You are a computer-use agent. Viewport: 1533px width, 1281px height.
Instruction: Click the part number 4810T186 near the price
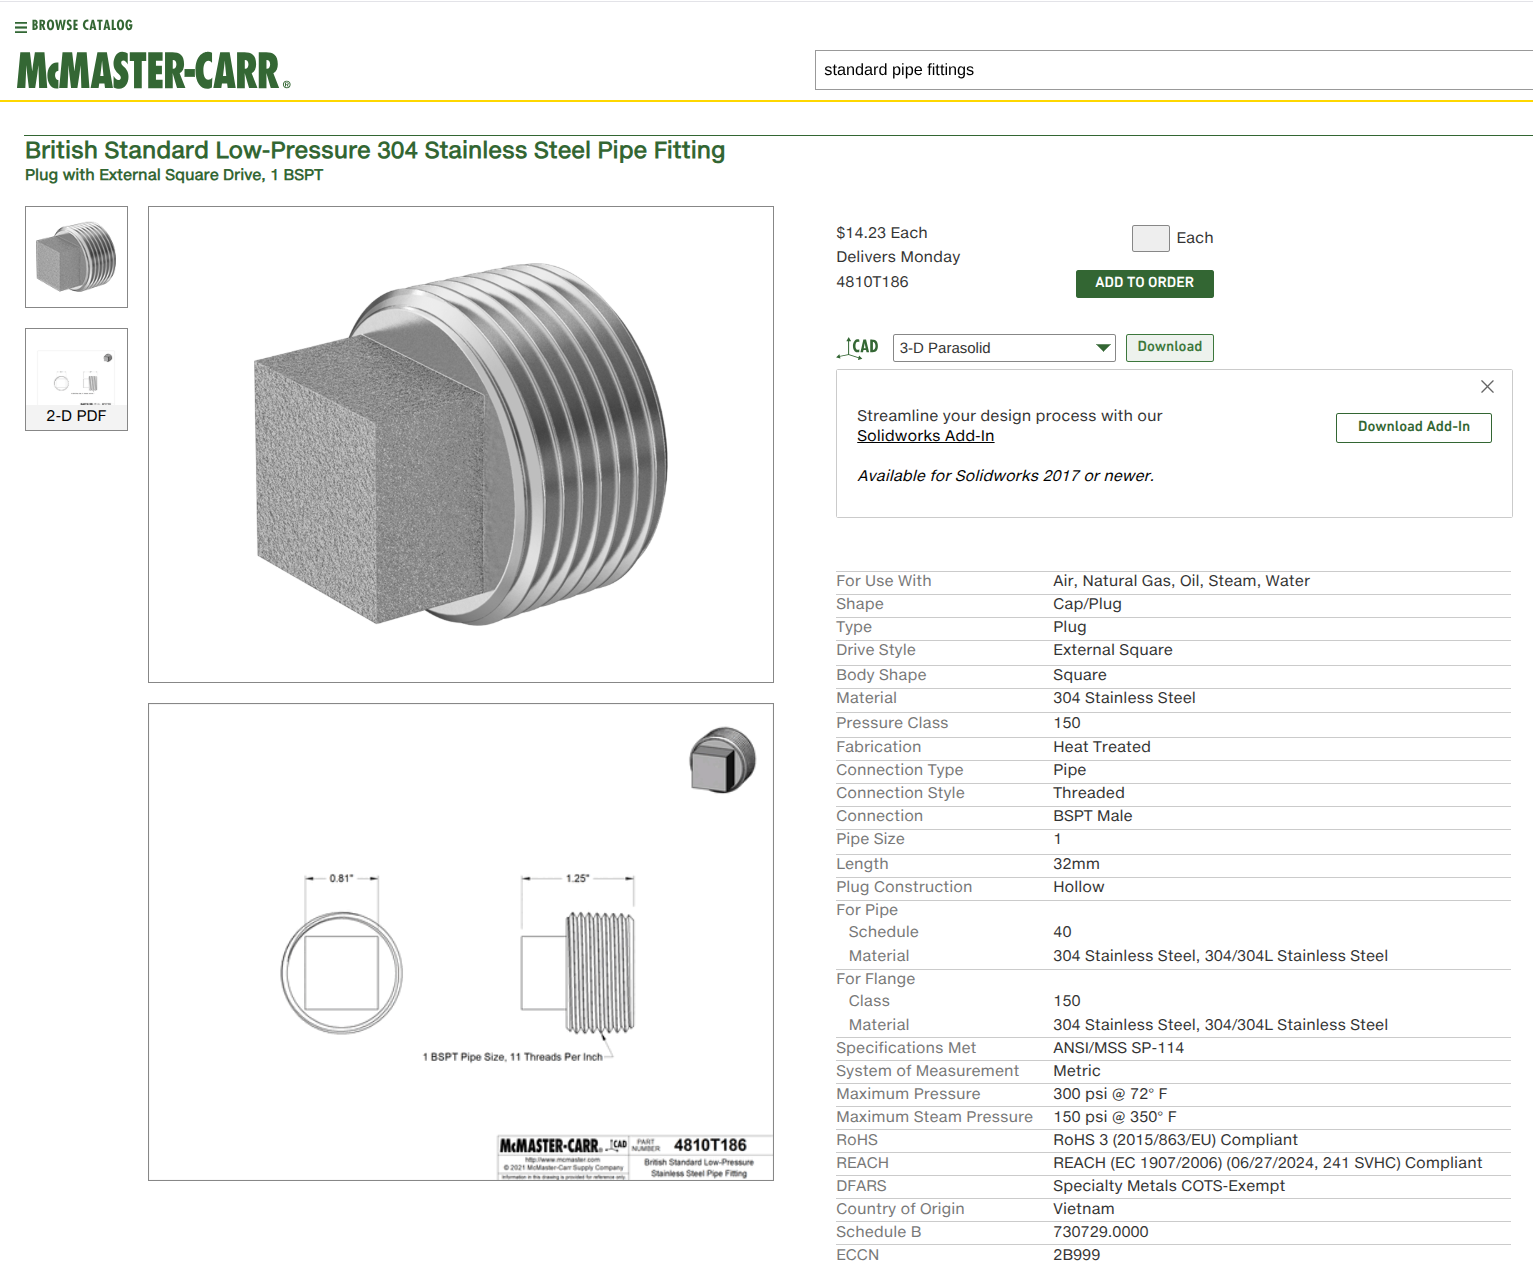872,282
